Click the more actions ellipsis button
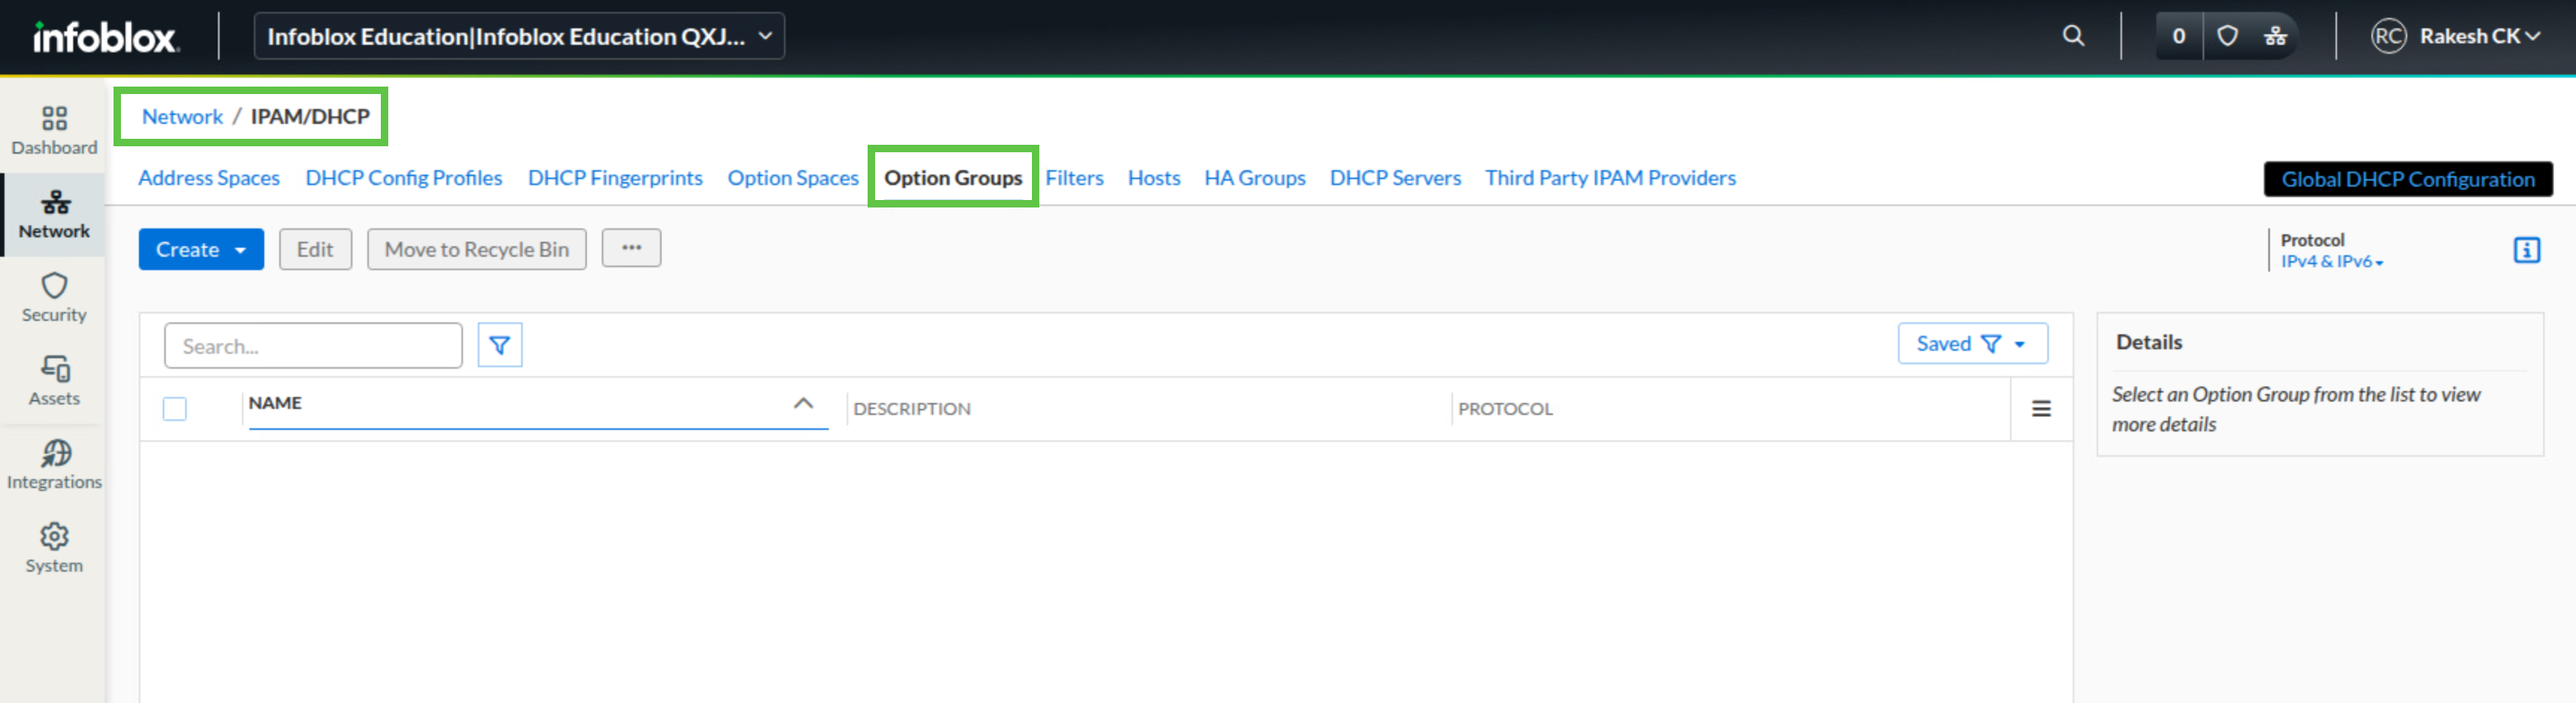The width and height of the screenshot is (2576, 703). coord(631,248)
